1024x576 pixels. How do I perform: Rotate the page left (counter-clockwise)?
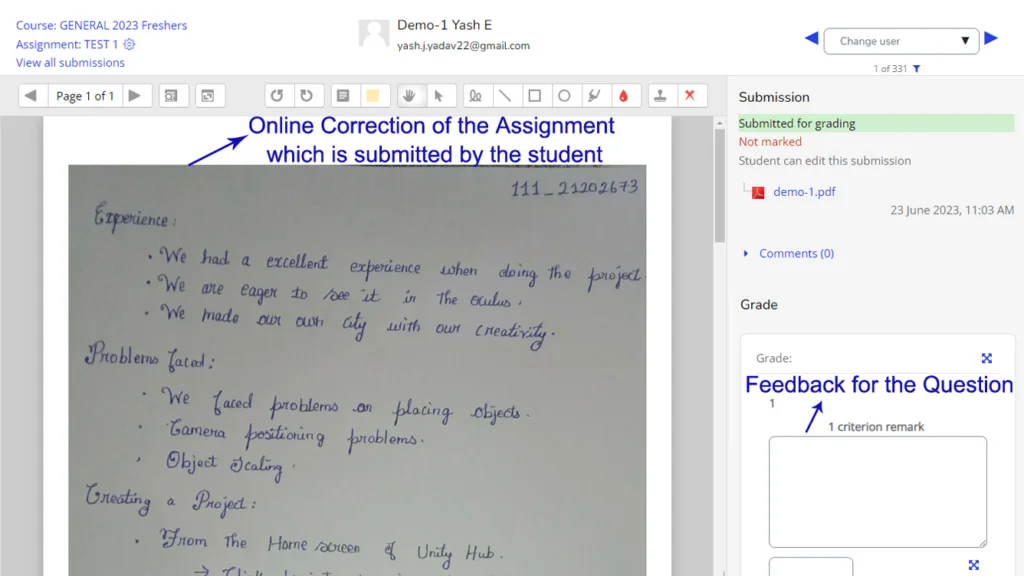(277, 96)
